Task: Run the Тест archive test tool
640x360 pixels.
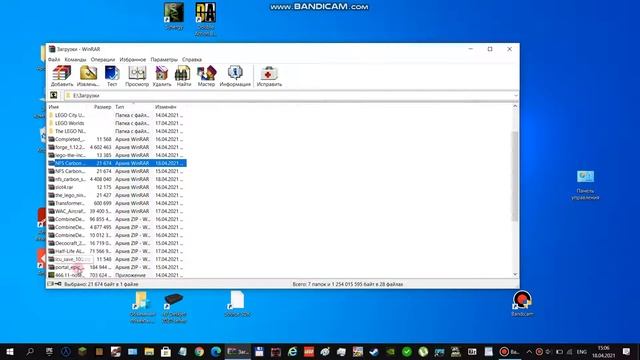Action: (112, 76)
